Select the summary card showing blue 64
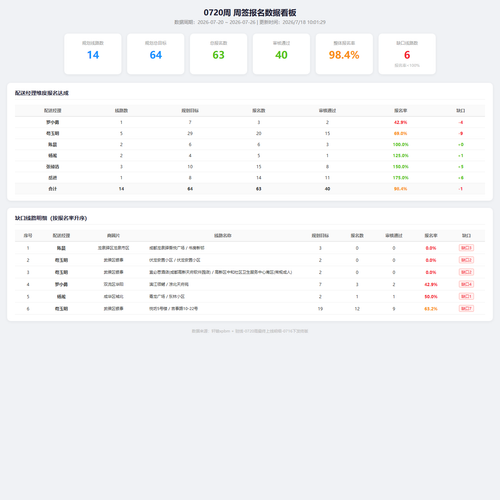 tap(156, 54)
